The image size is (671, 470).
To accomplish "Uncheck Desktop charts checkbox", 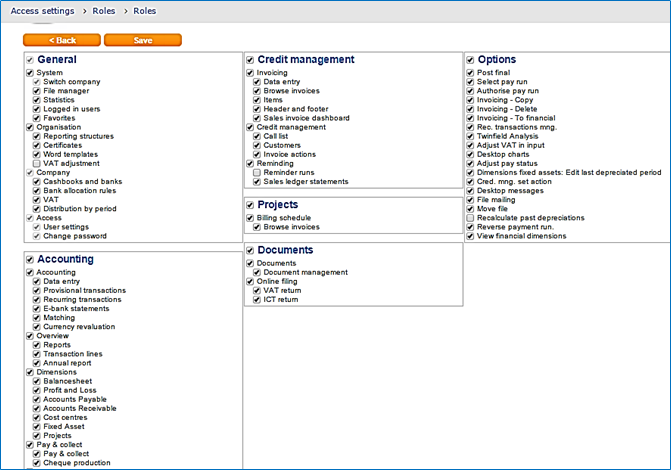I will pyautogui.click(x=470, y=155).
